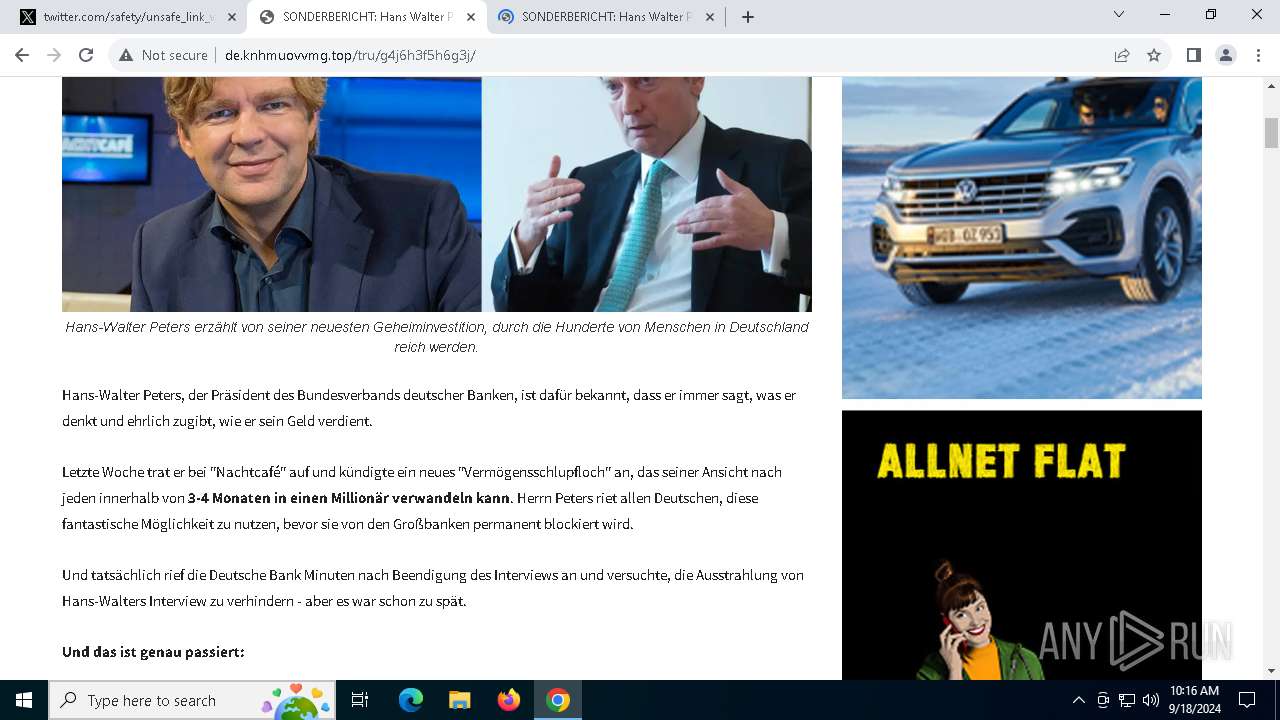Open File Explorer from the taskbar

[459, 700]
